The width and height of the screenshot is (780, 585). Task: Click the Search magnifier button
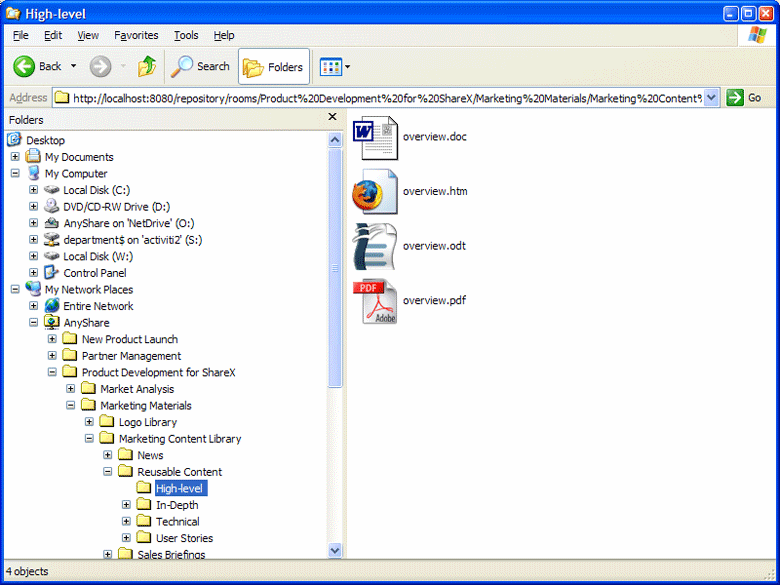[x=200, y=66]
